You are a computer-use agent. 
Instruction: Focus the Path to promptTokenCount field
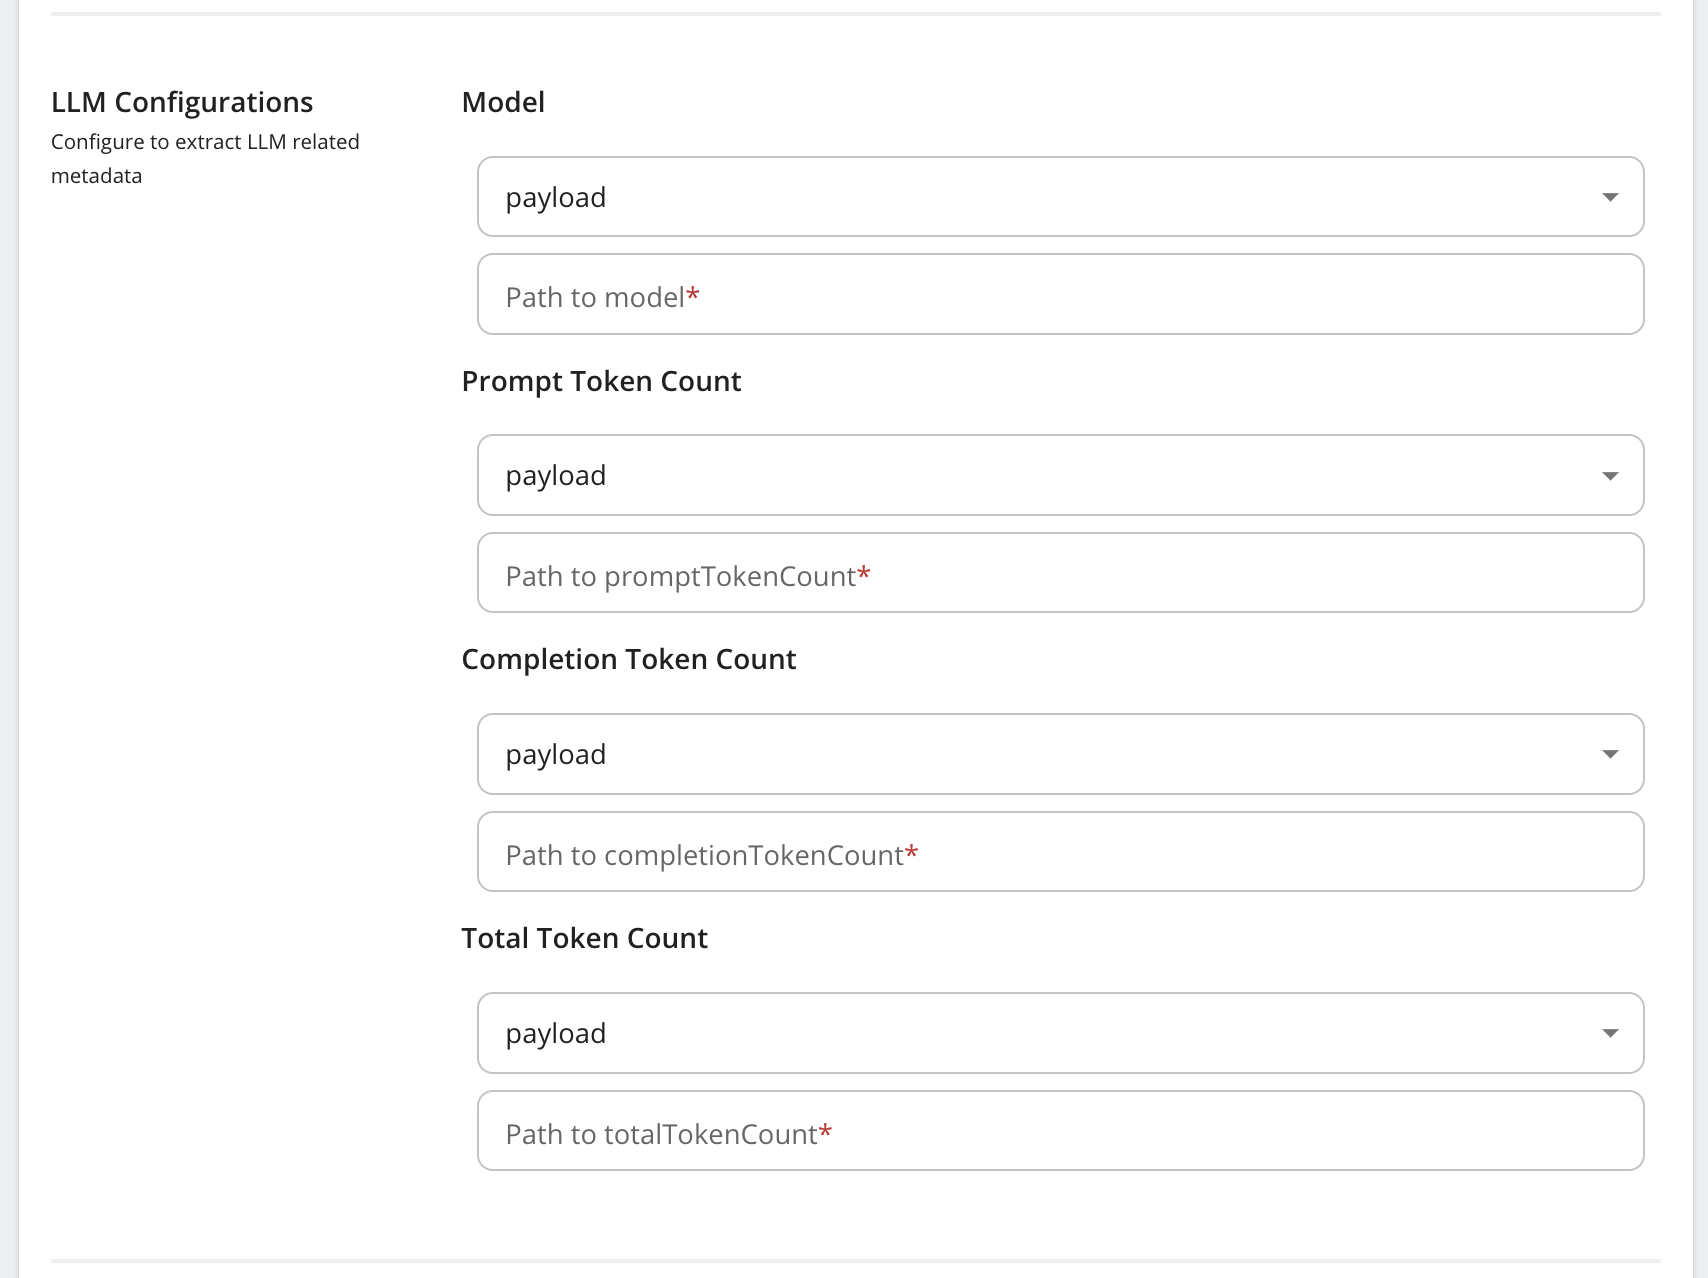point(1061,573)
